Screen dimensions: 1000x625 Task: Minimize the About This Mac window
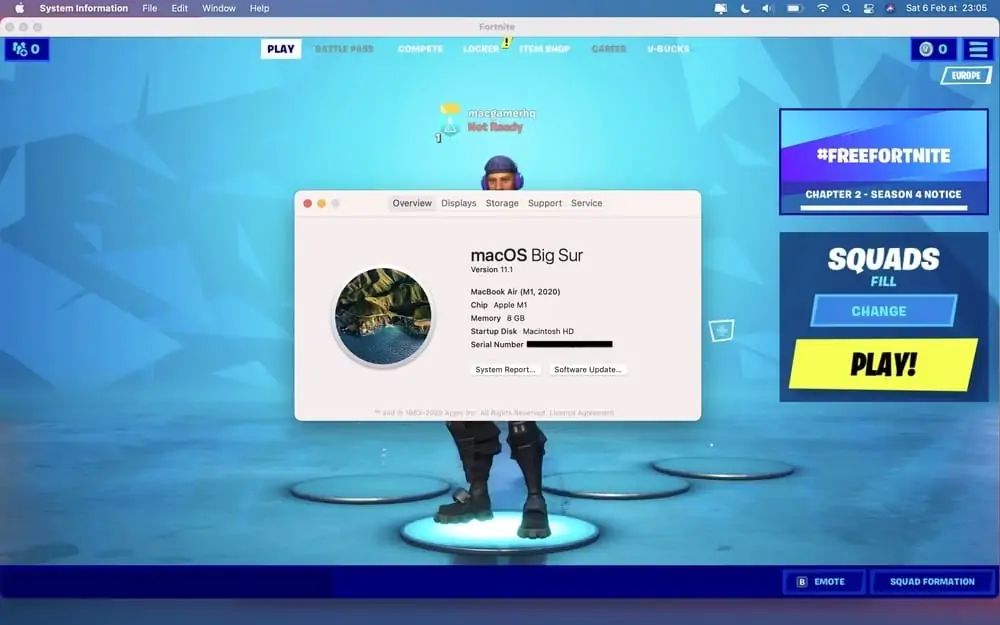[x=321, y=203]
